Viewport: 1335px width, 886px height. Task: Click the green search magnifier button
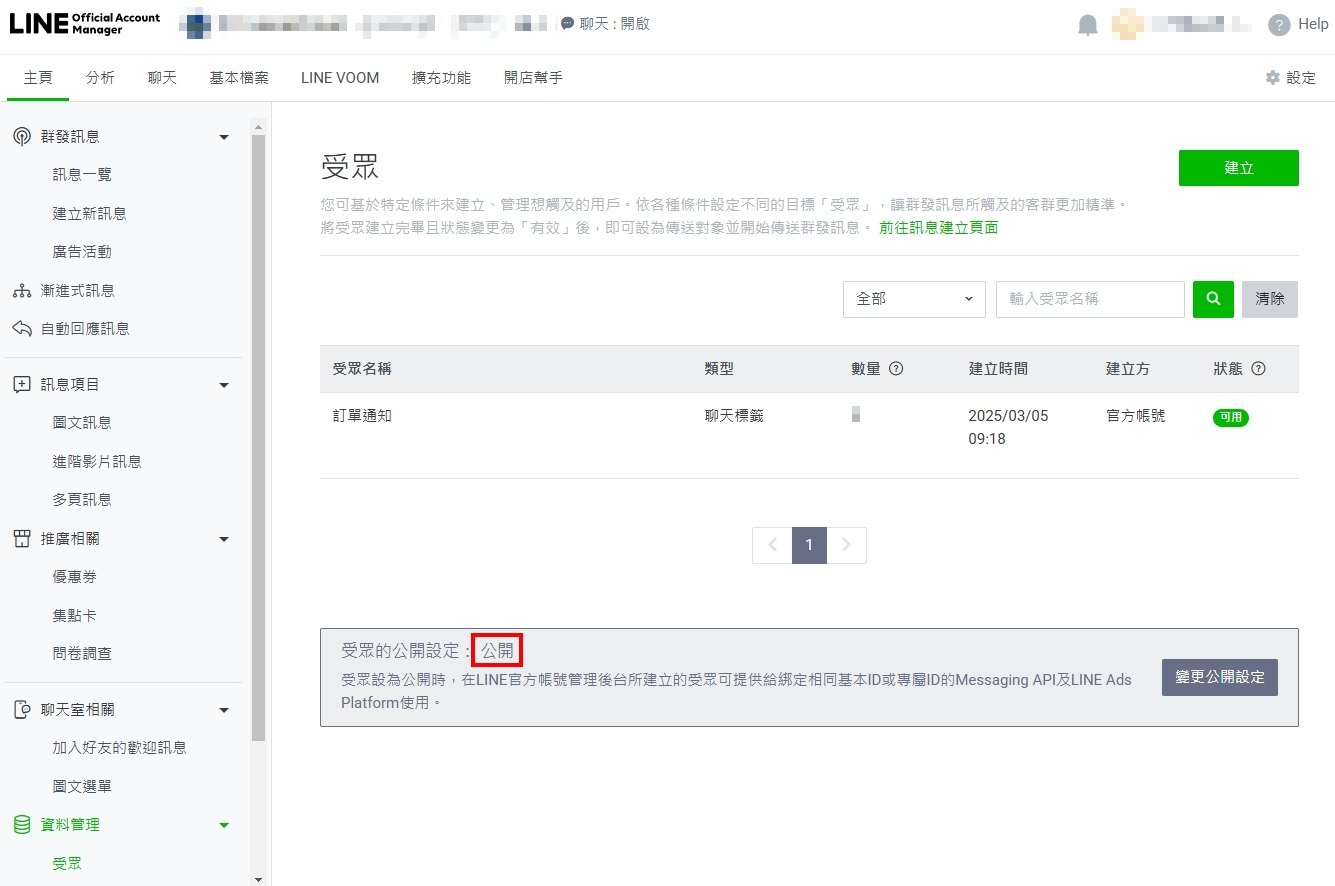tap(1213, 299)
